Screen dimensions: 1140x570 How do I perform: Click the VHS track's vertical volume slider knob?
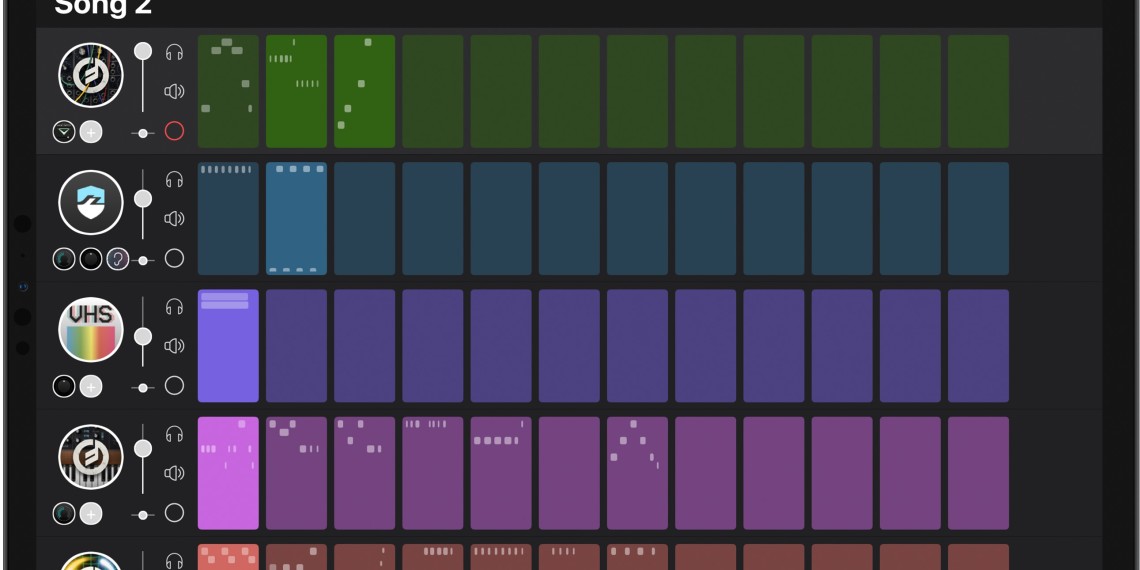click(143, 336)
